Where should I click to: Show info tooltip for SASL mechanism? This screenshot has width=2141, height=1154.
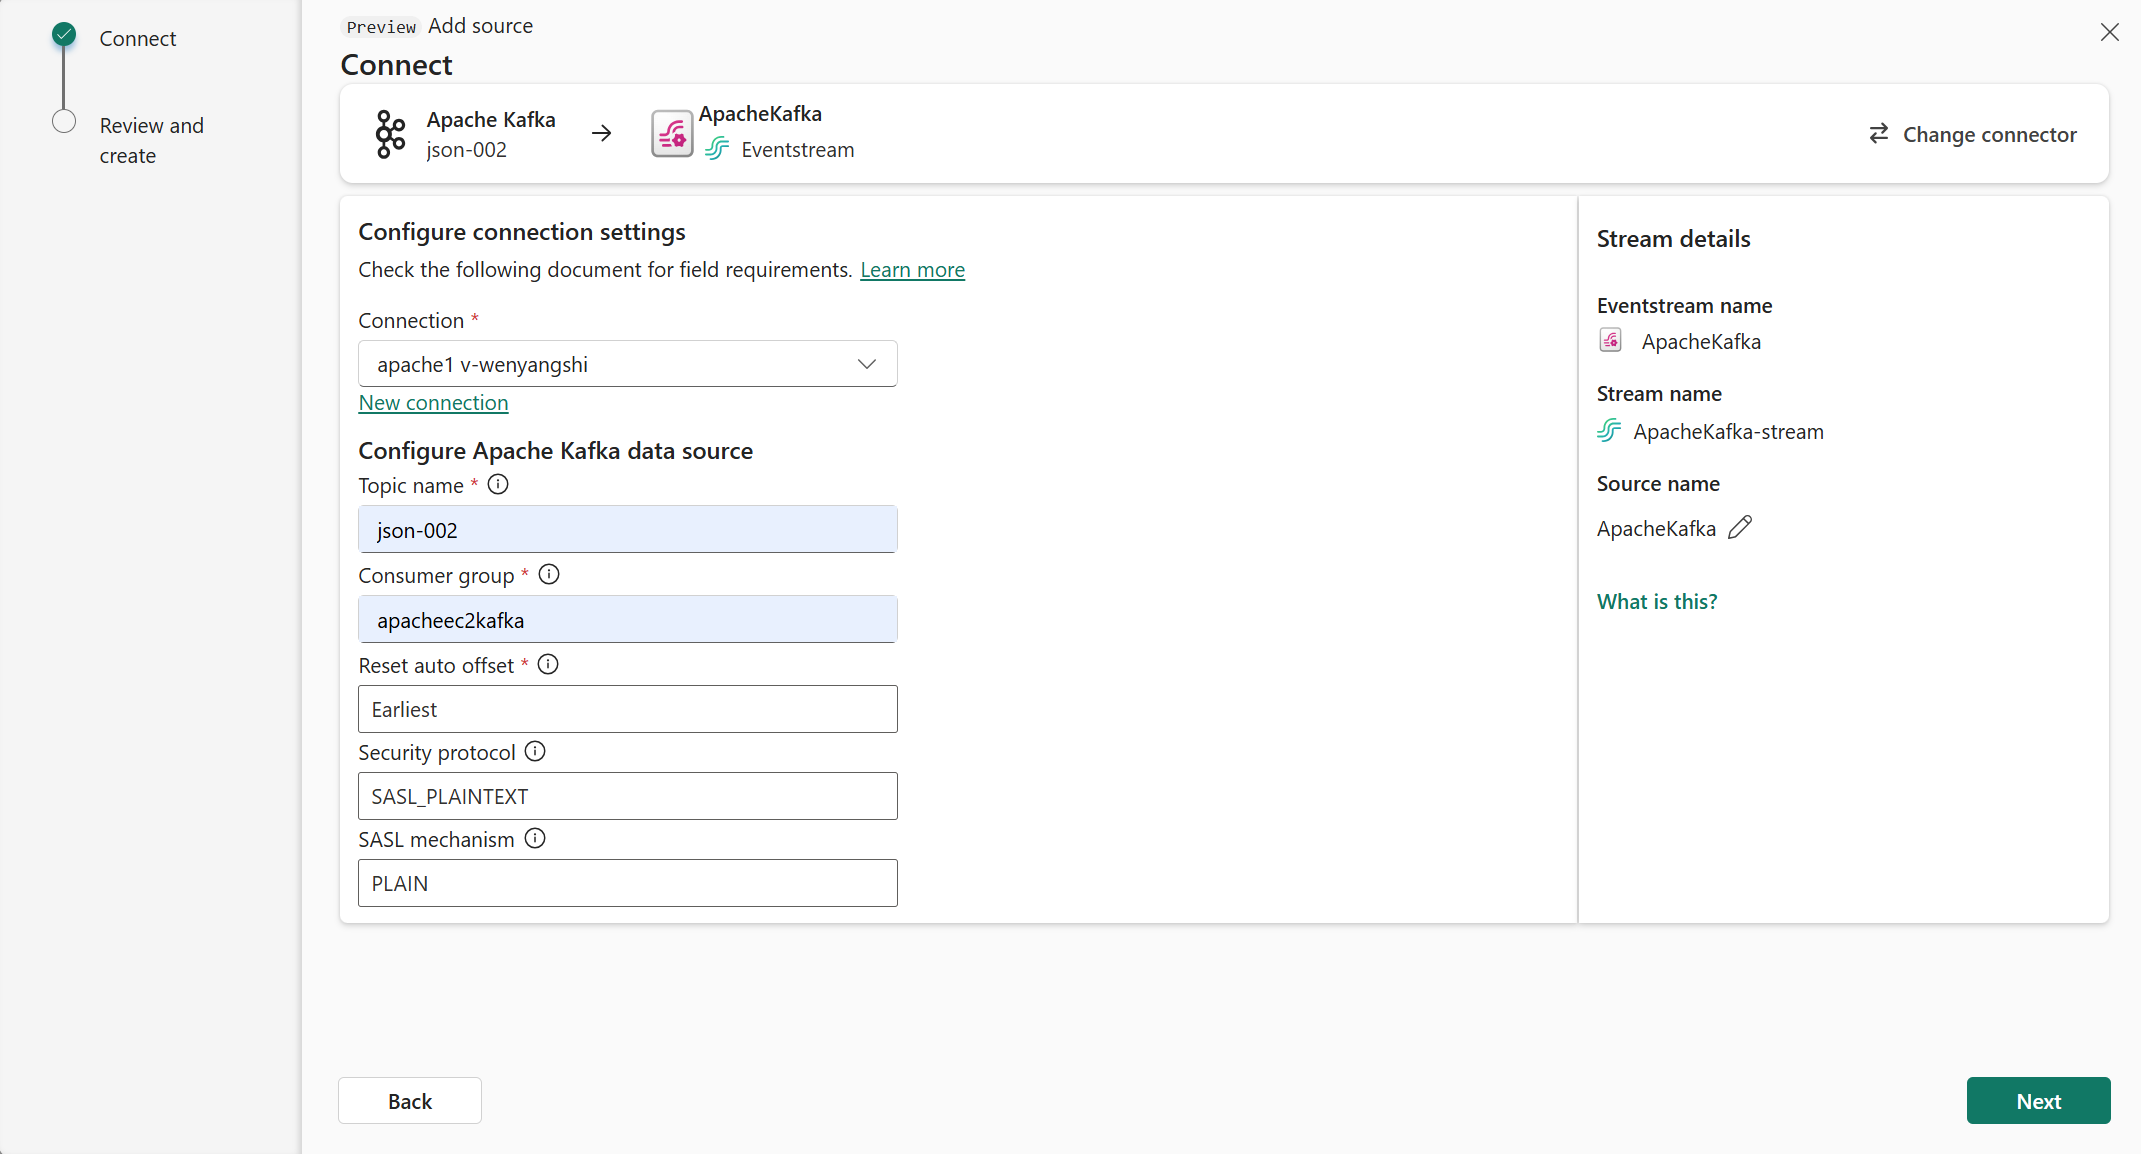point(535,839)
